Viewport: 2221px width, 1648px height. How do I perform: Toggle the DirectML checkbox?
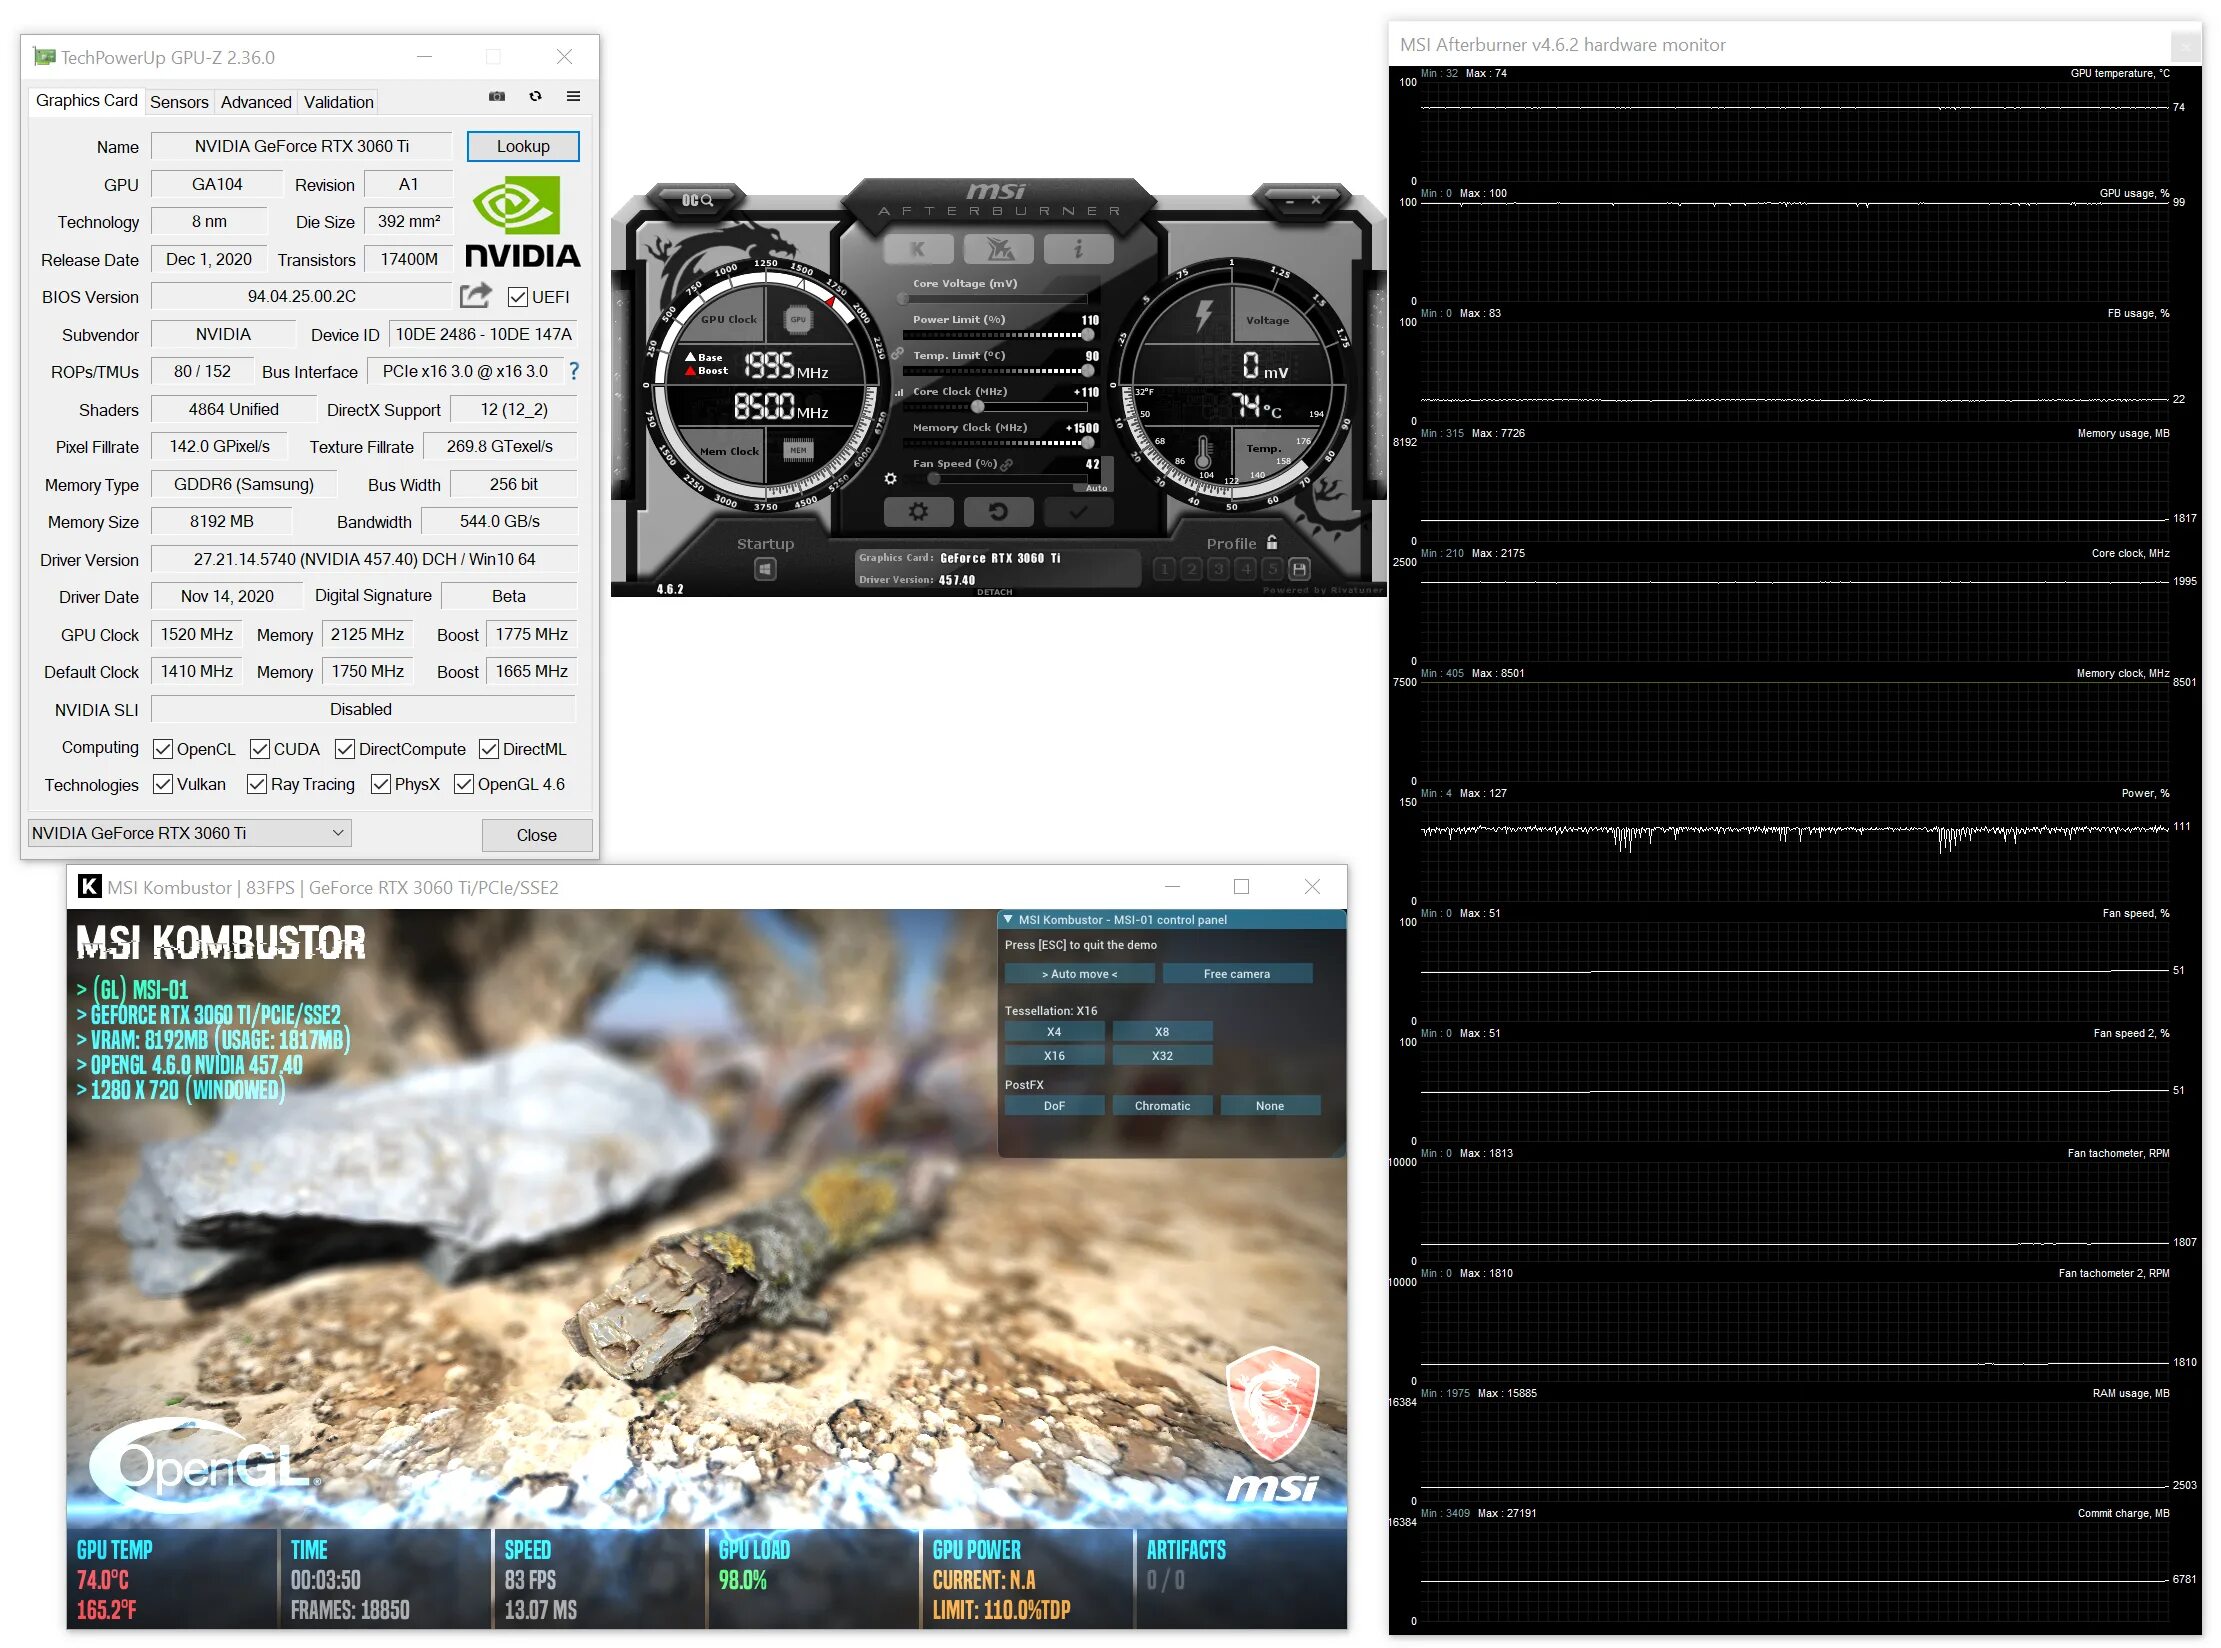click(x=489, y=749)
